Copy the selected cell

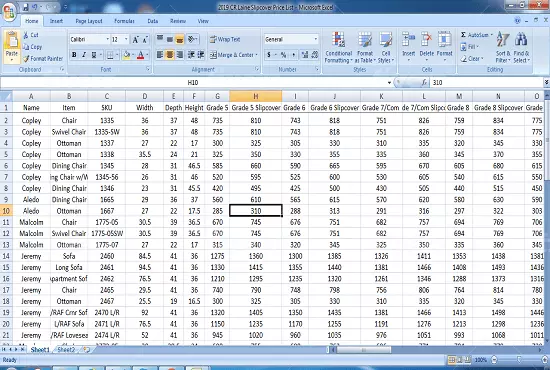(x=32, y=47)
